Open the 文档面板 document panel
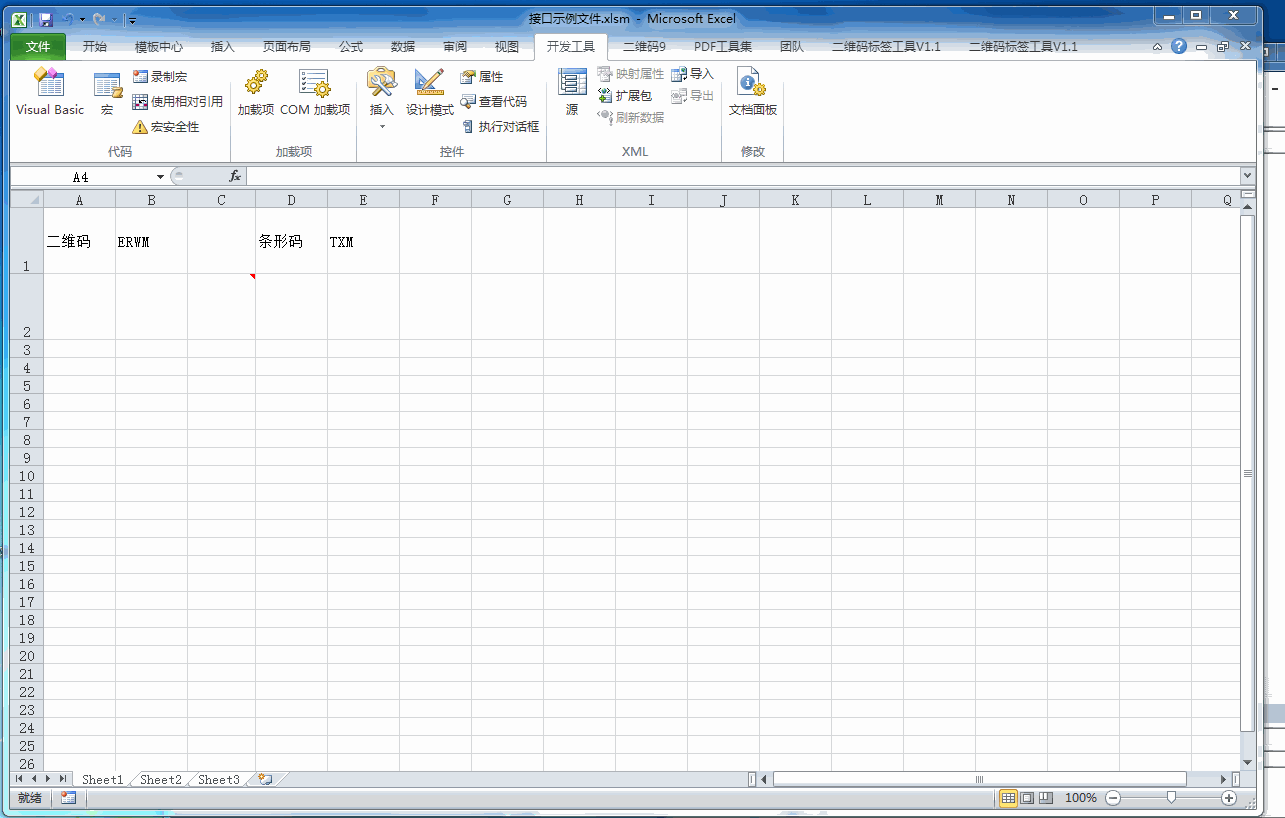 coord(753,92)
